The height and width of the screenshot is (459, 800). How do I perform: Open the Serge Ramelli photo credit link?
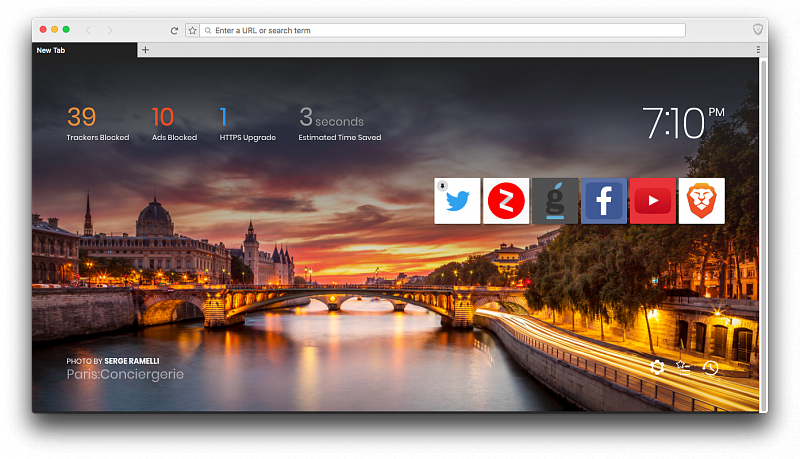[x=132, y=361]
